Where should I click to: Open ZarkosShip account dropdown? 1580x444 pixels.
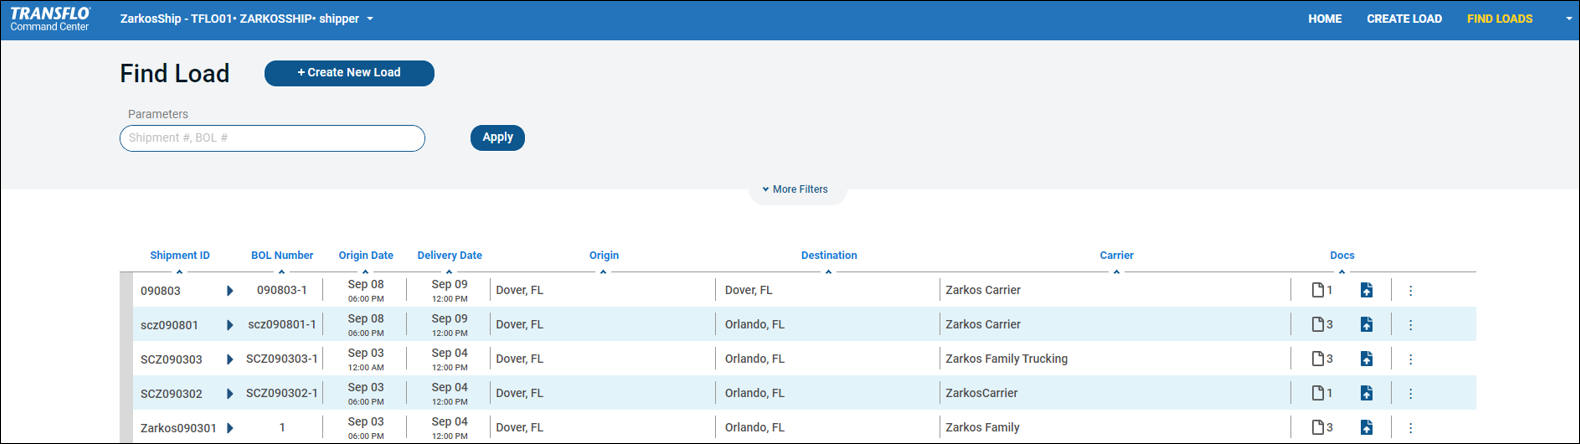(x=370, y=19)
